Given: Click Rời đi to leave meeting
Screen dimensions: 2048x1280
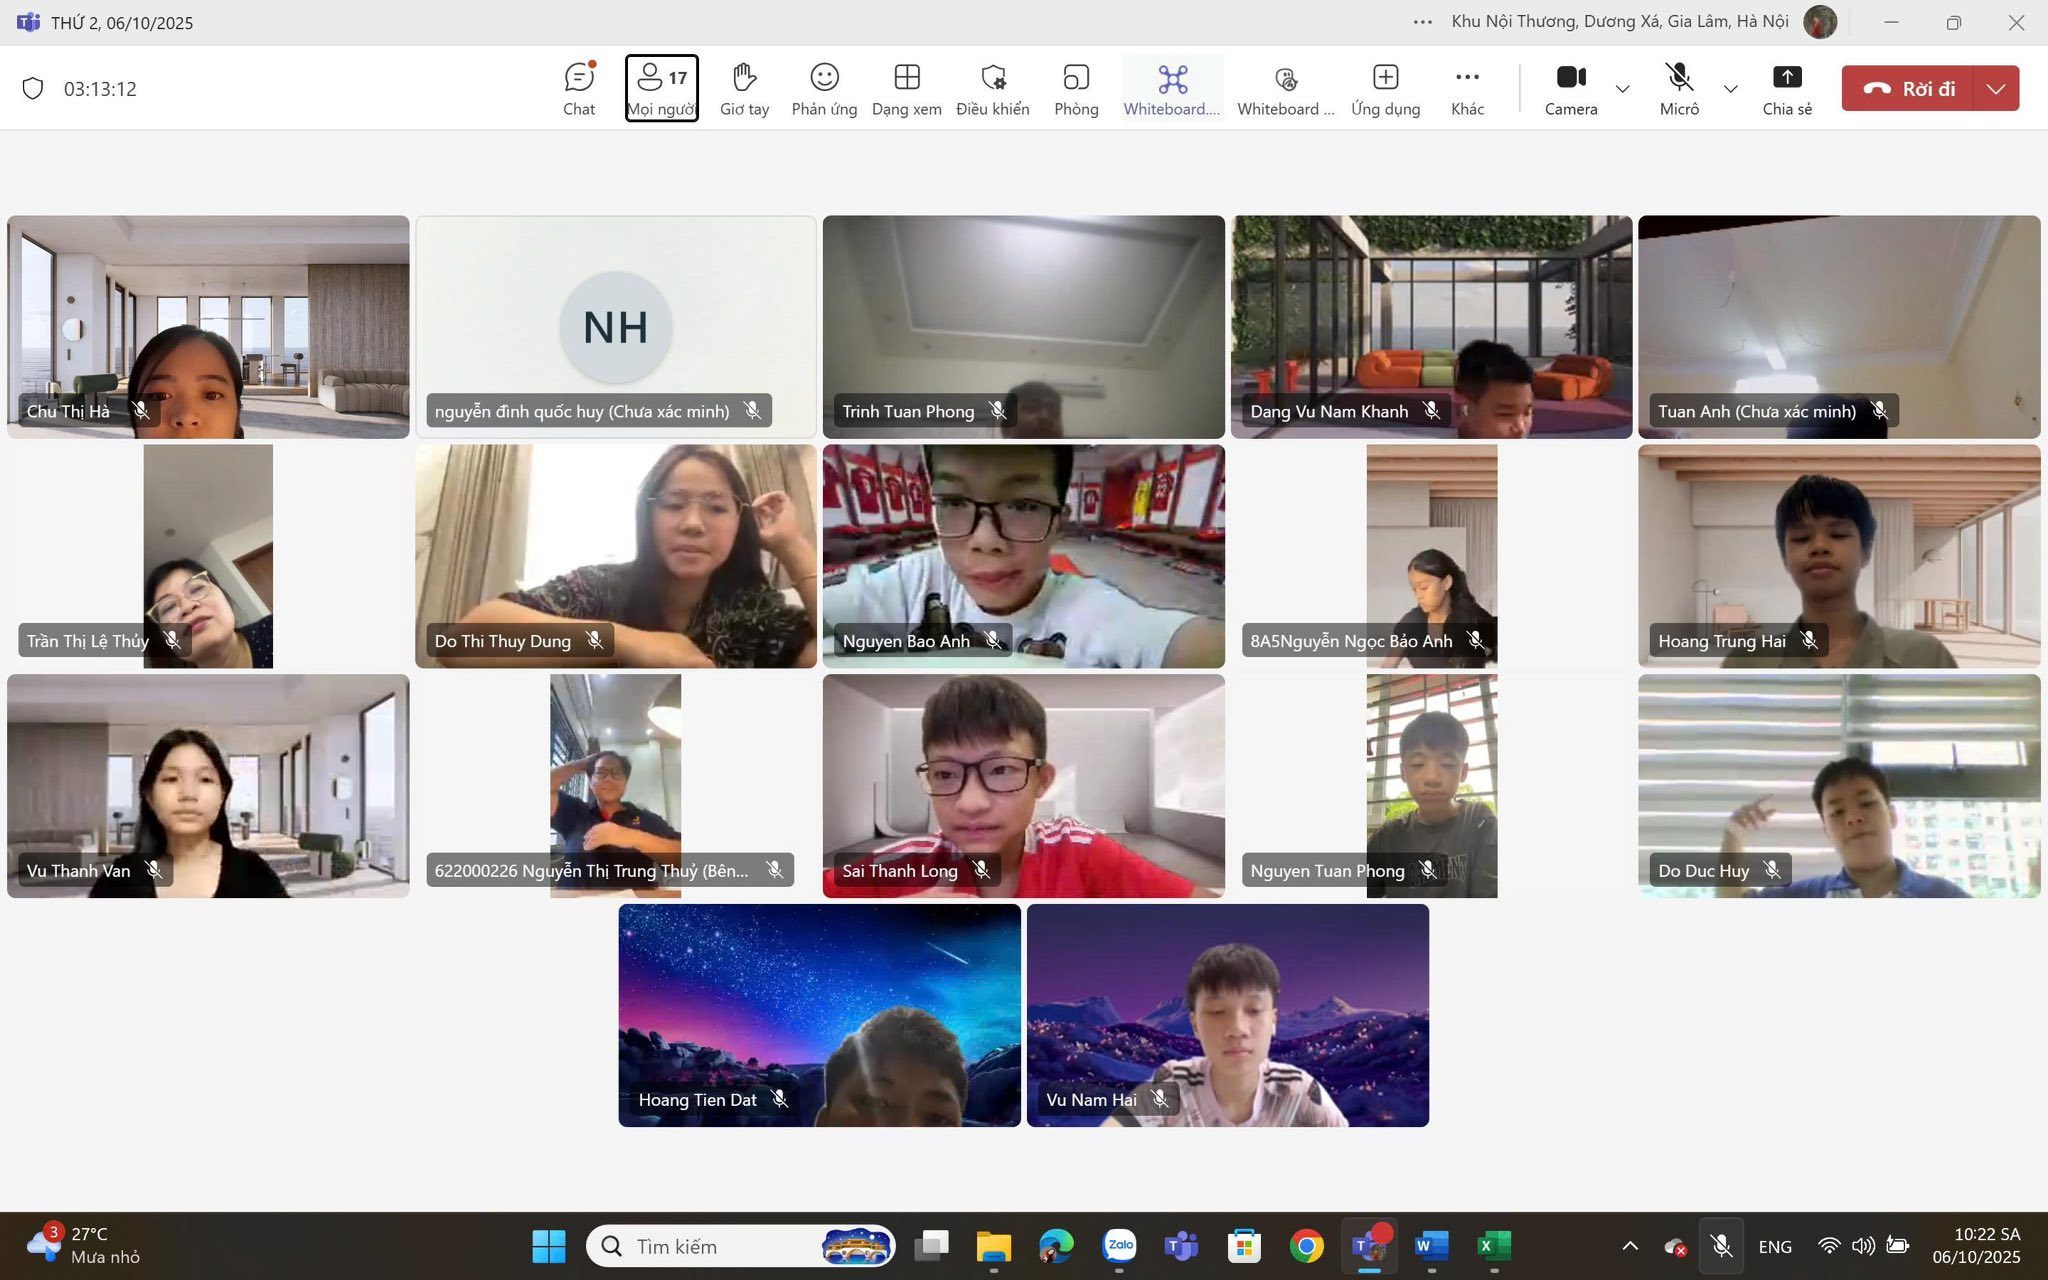Looking at the screenshot, I should (x=1908, y=89).
